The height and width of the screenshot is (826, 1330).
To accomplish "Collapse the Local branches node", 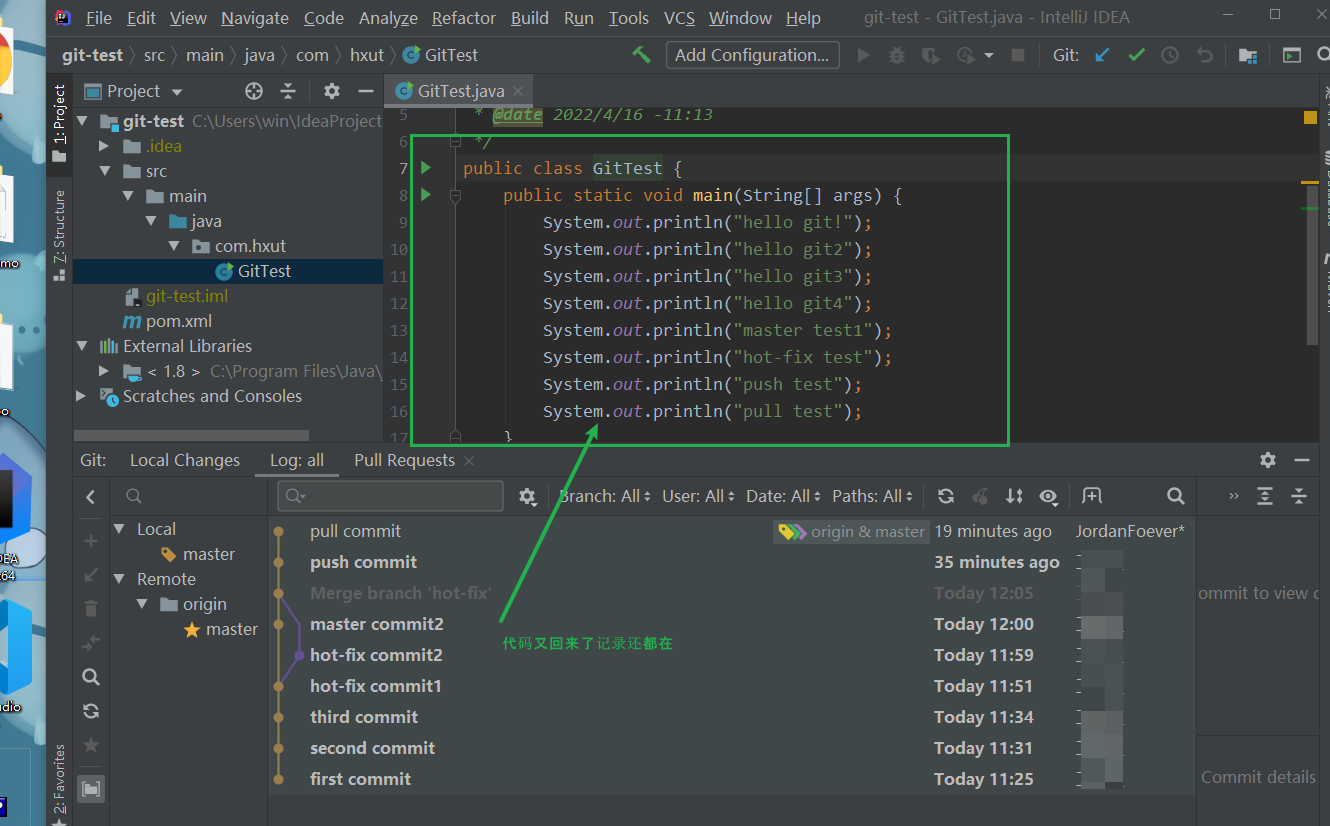I will point(120,529).
